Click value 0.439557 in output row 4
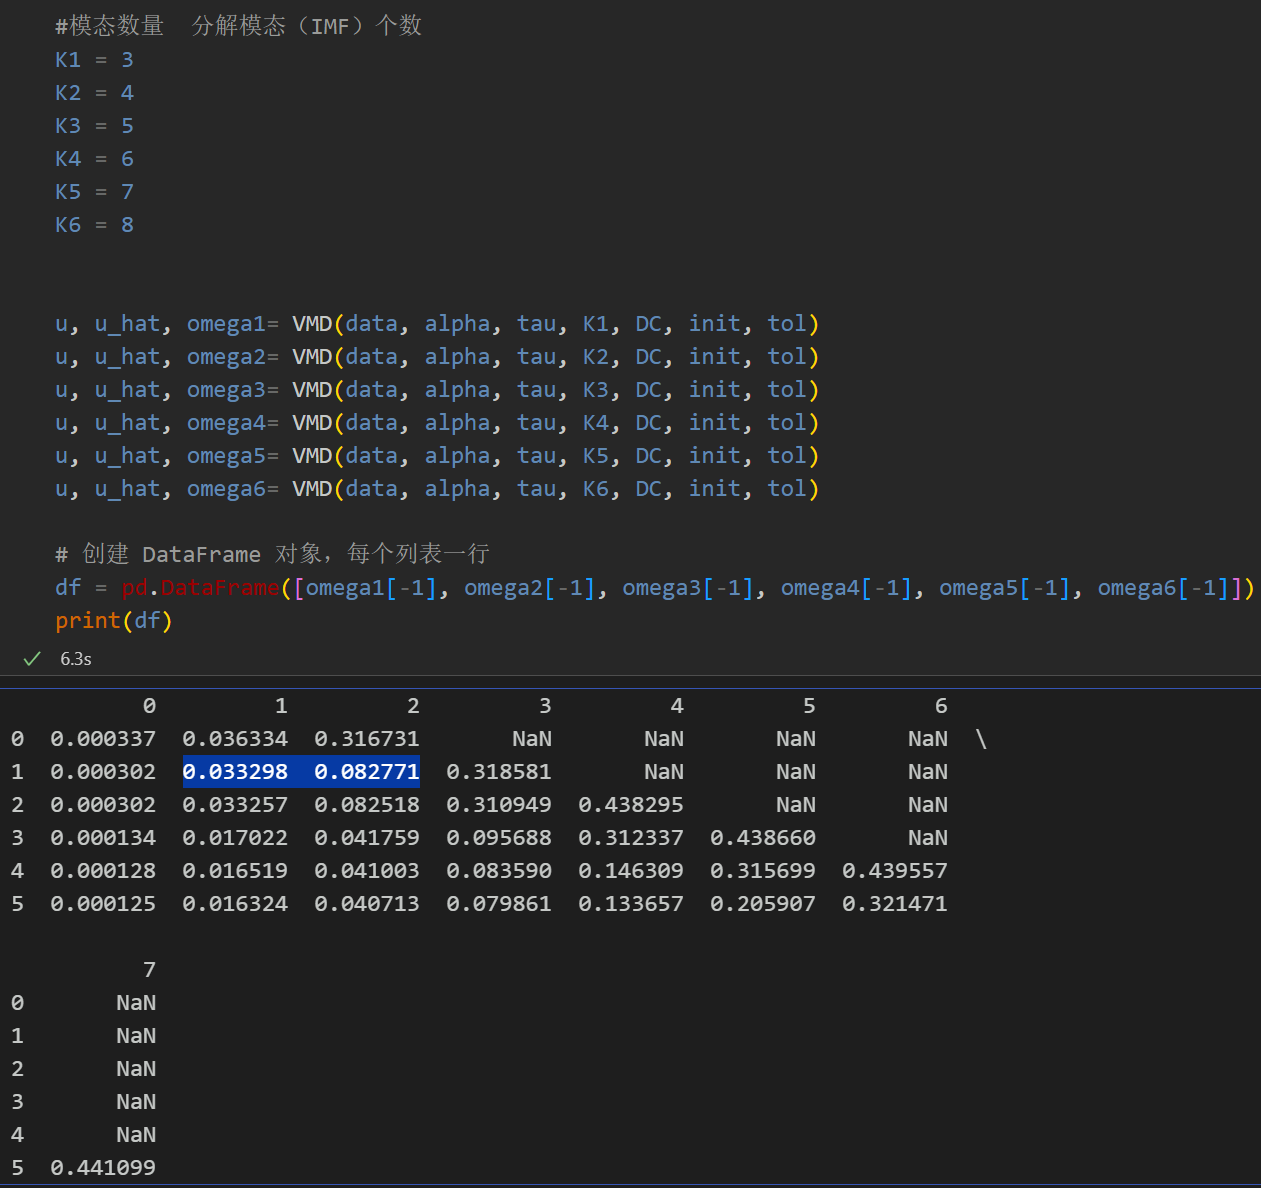1261x1188 pixels. (894, 871)
